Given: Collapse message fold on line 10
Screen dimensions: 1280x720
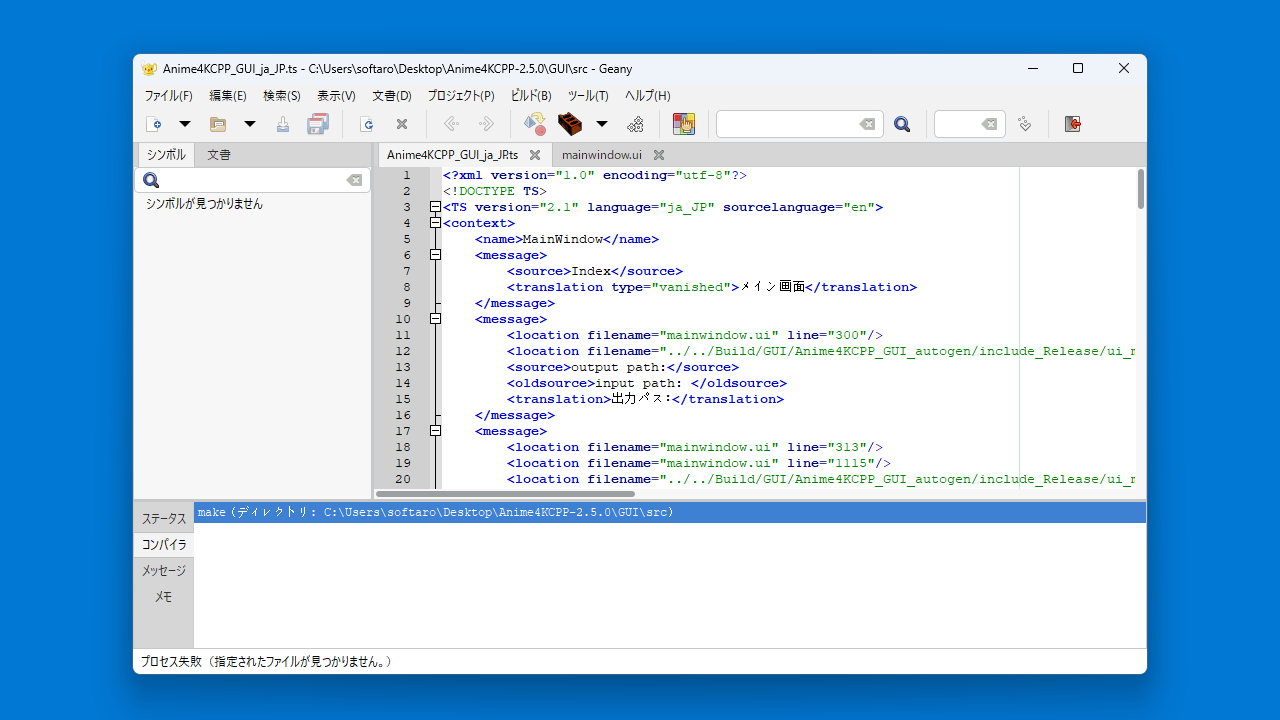Looking at the screenshot, I should pyautogui.click(x=435, y=319).
